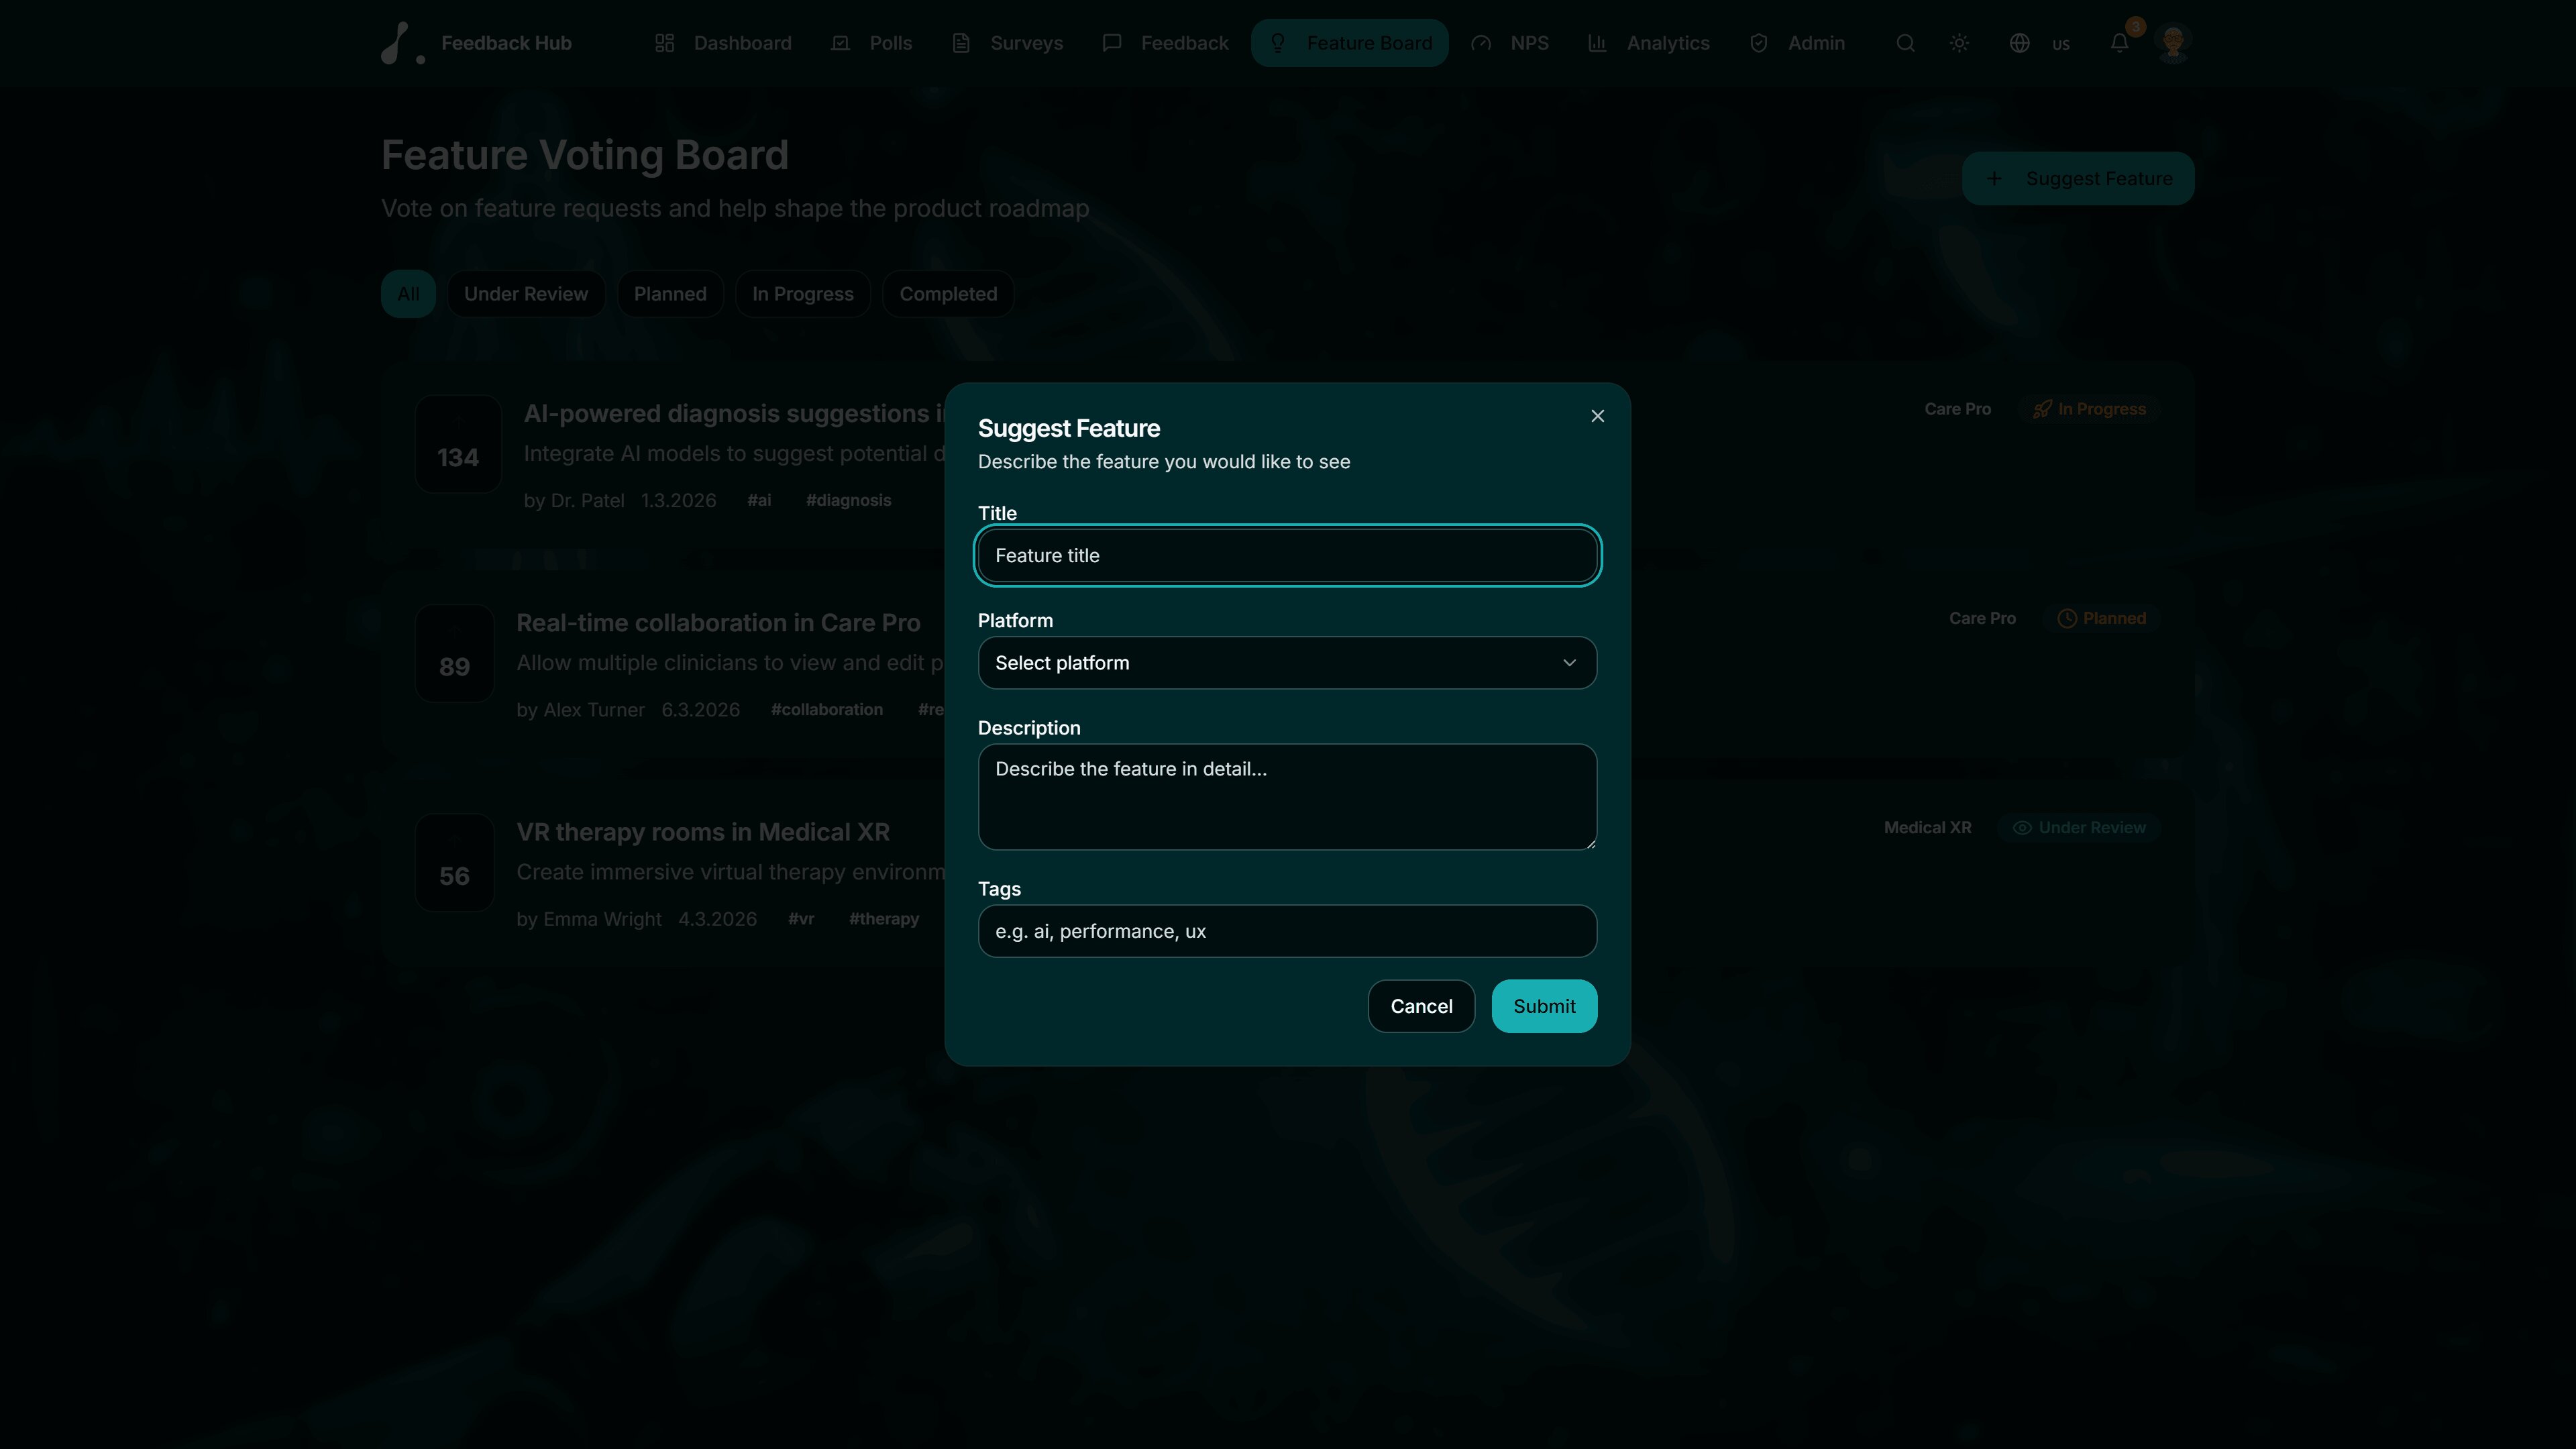Upvote the 56-vote VR therapy feature

pyautogui.click(x=454, y=863)
